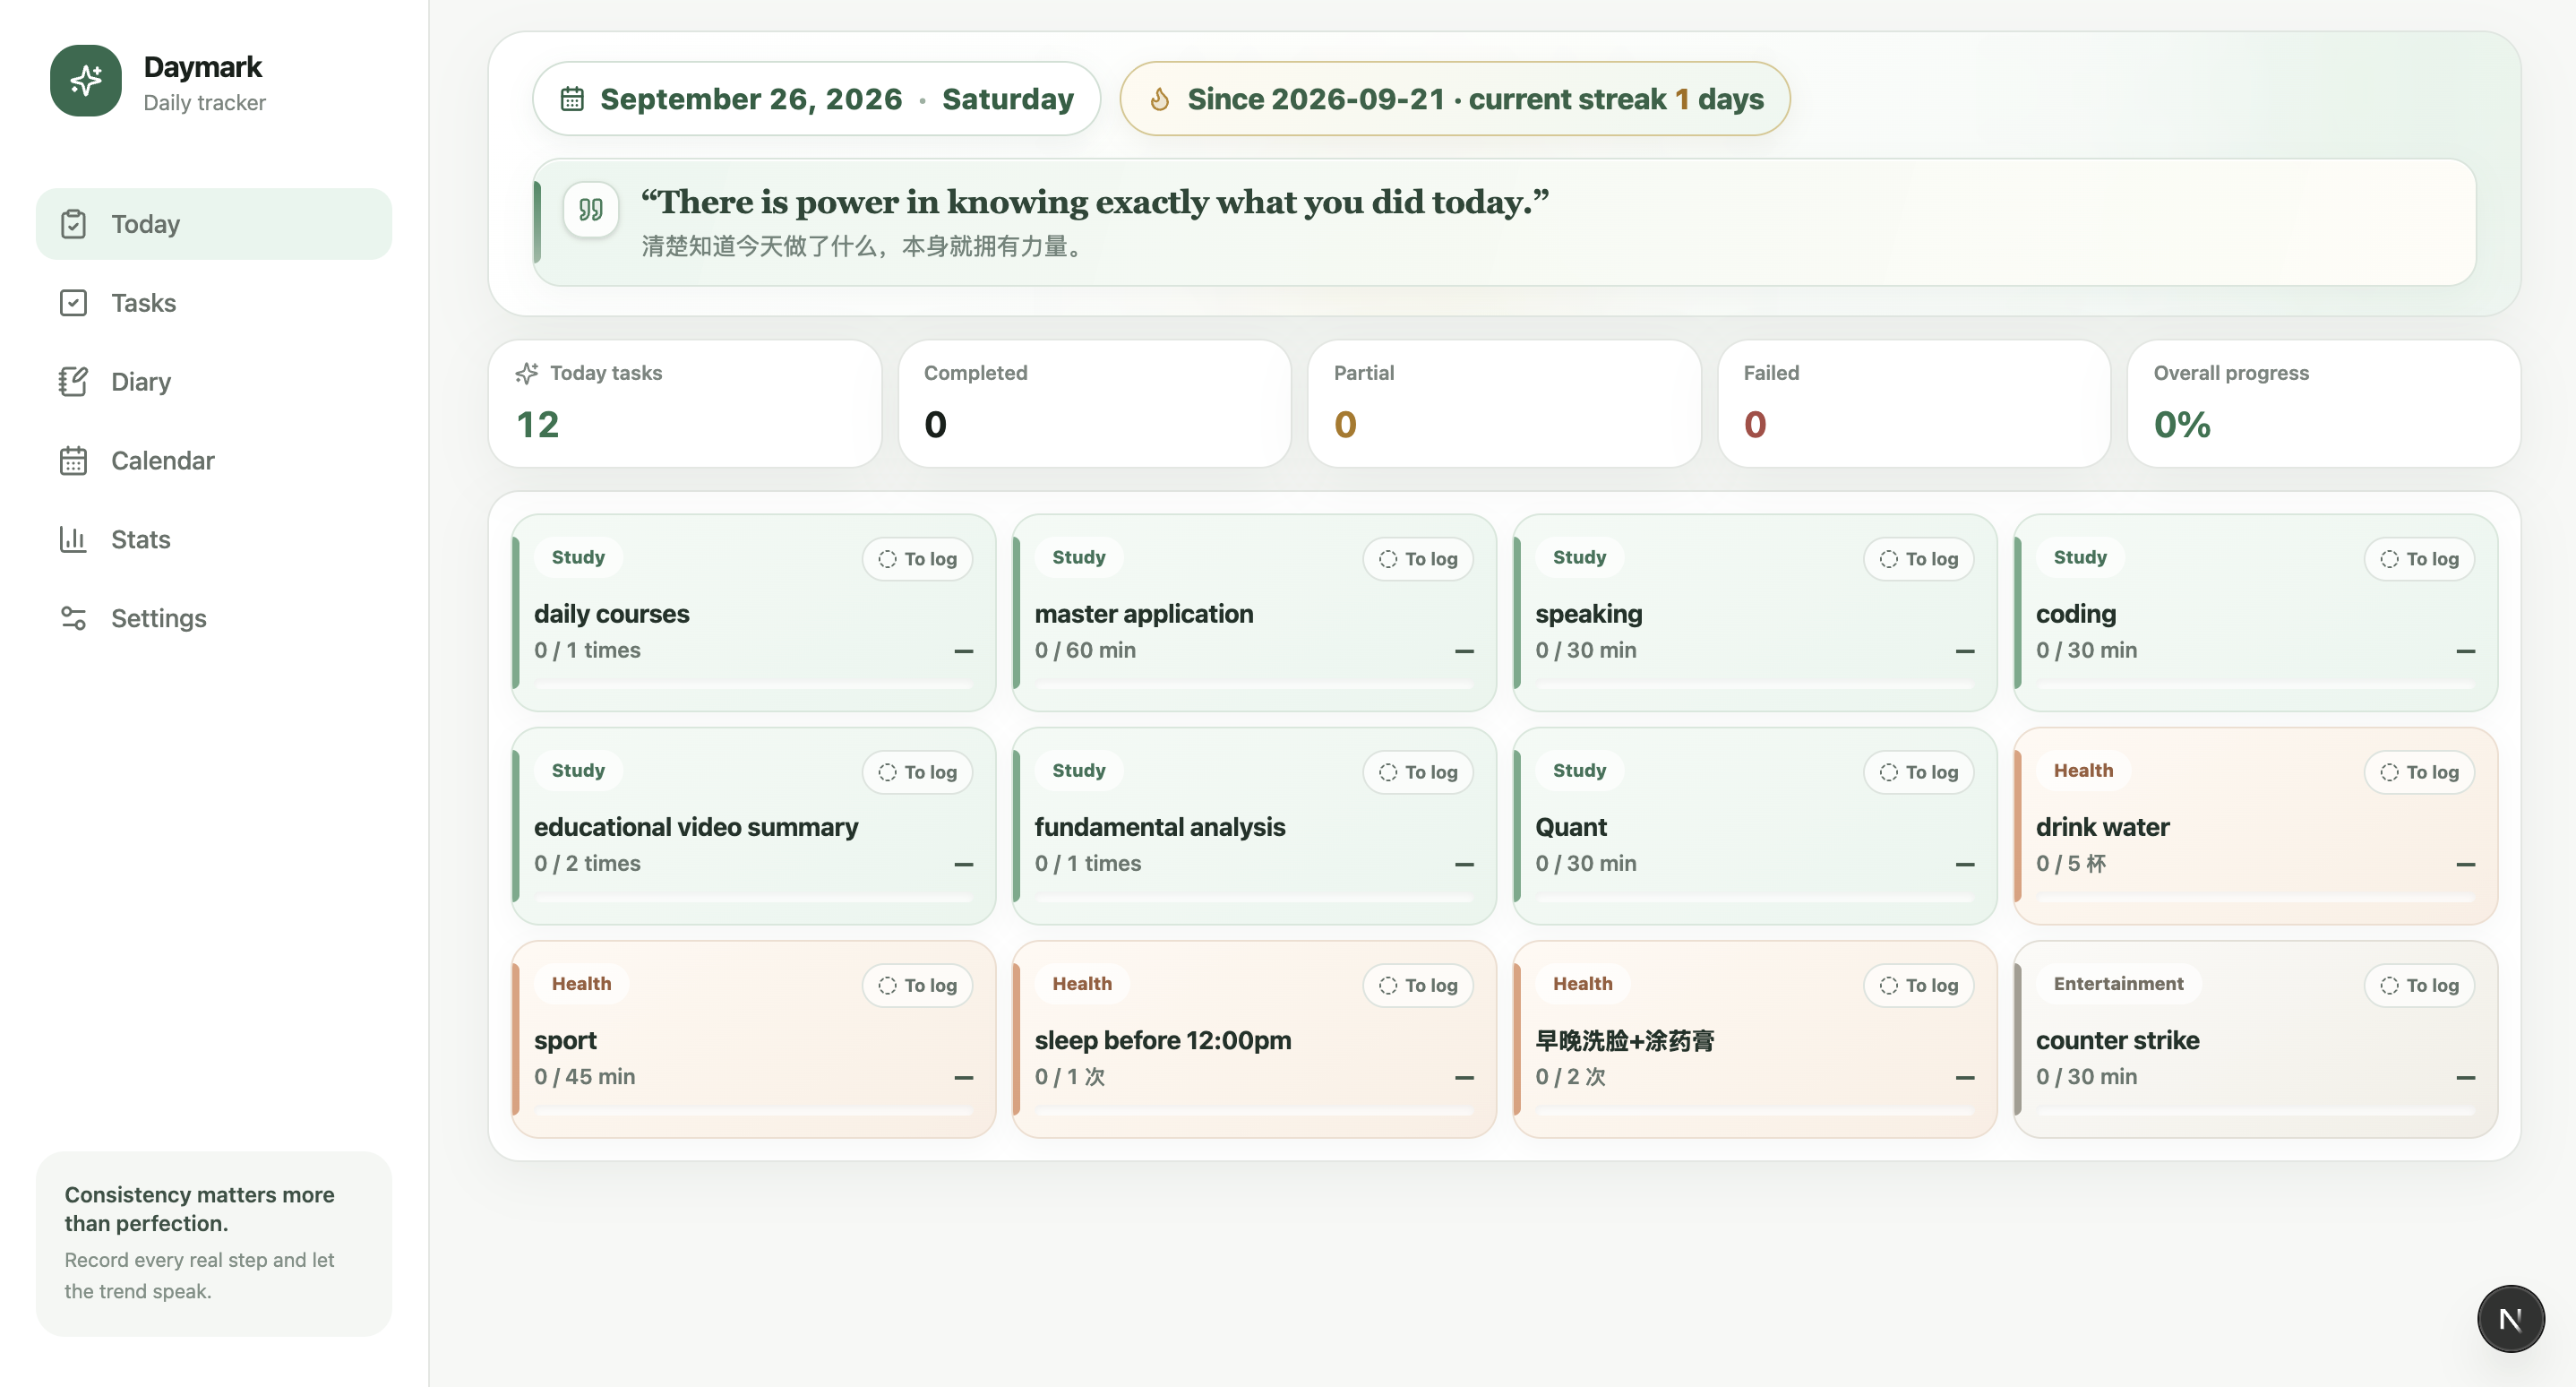
Task: Click the dash icon on sleep before 12:00pm card
Action: (1464, 1078)
